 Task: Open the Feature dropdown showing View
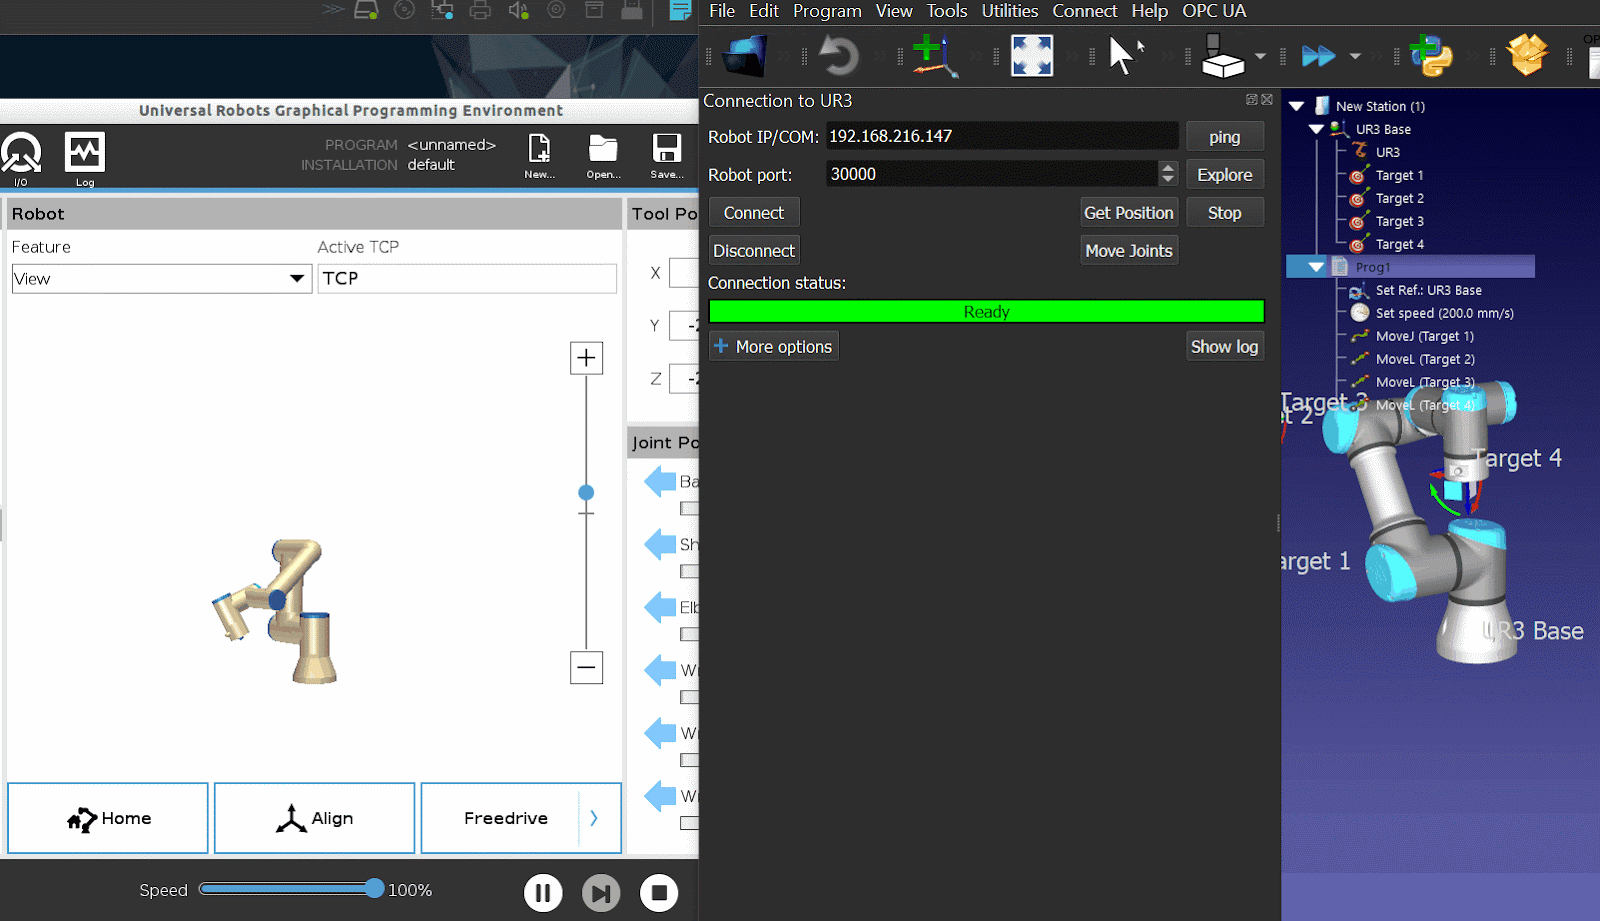tap(160, 279)
